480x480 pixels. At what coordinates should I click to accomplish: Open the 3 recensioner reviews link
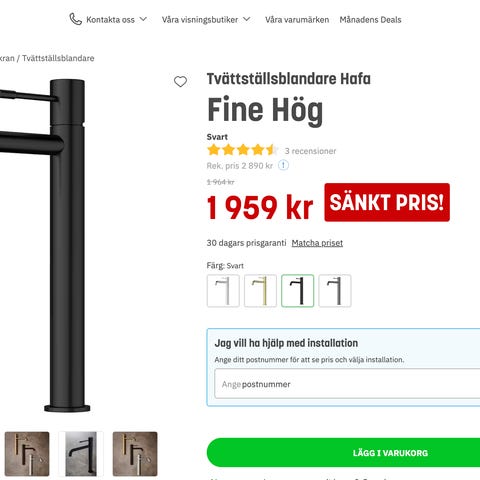(310, 151)
